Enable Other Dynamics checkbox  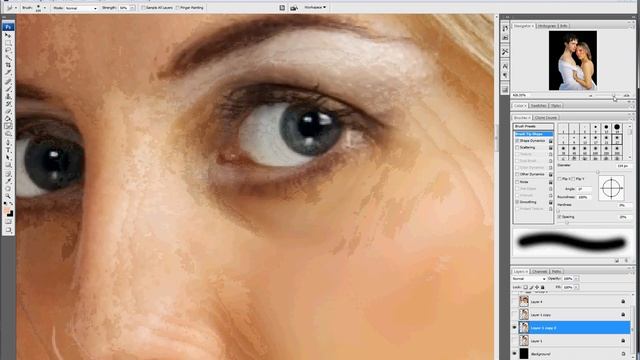(x=518, y=175)
